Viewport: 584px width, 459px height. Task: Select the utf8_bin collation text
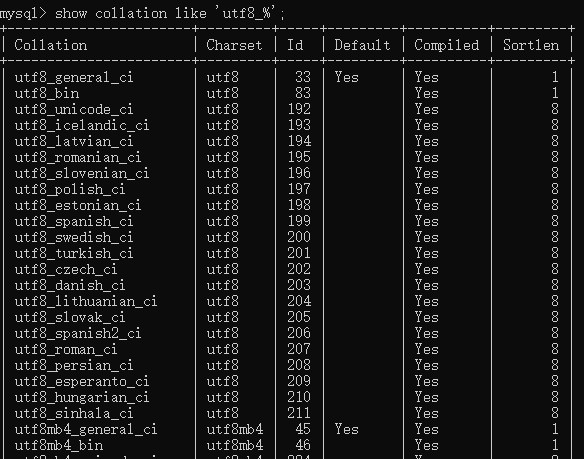[47, 93]
